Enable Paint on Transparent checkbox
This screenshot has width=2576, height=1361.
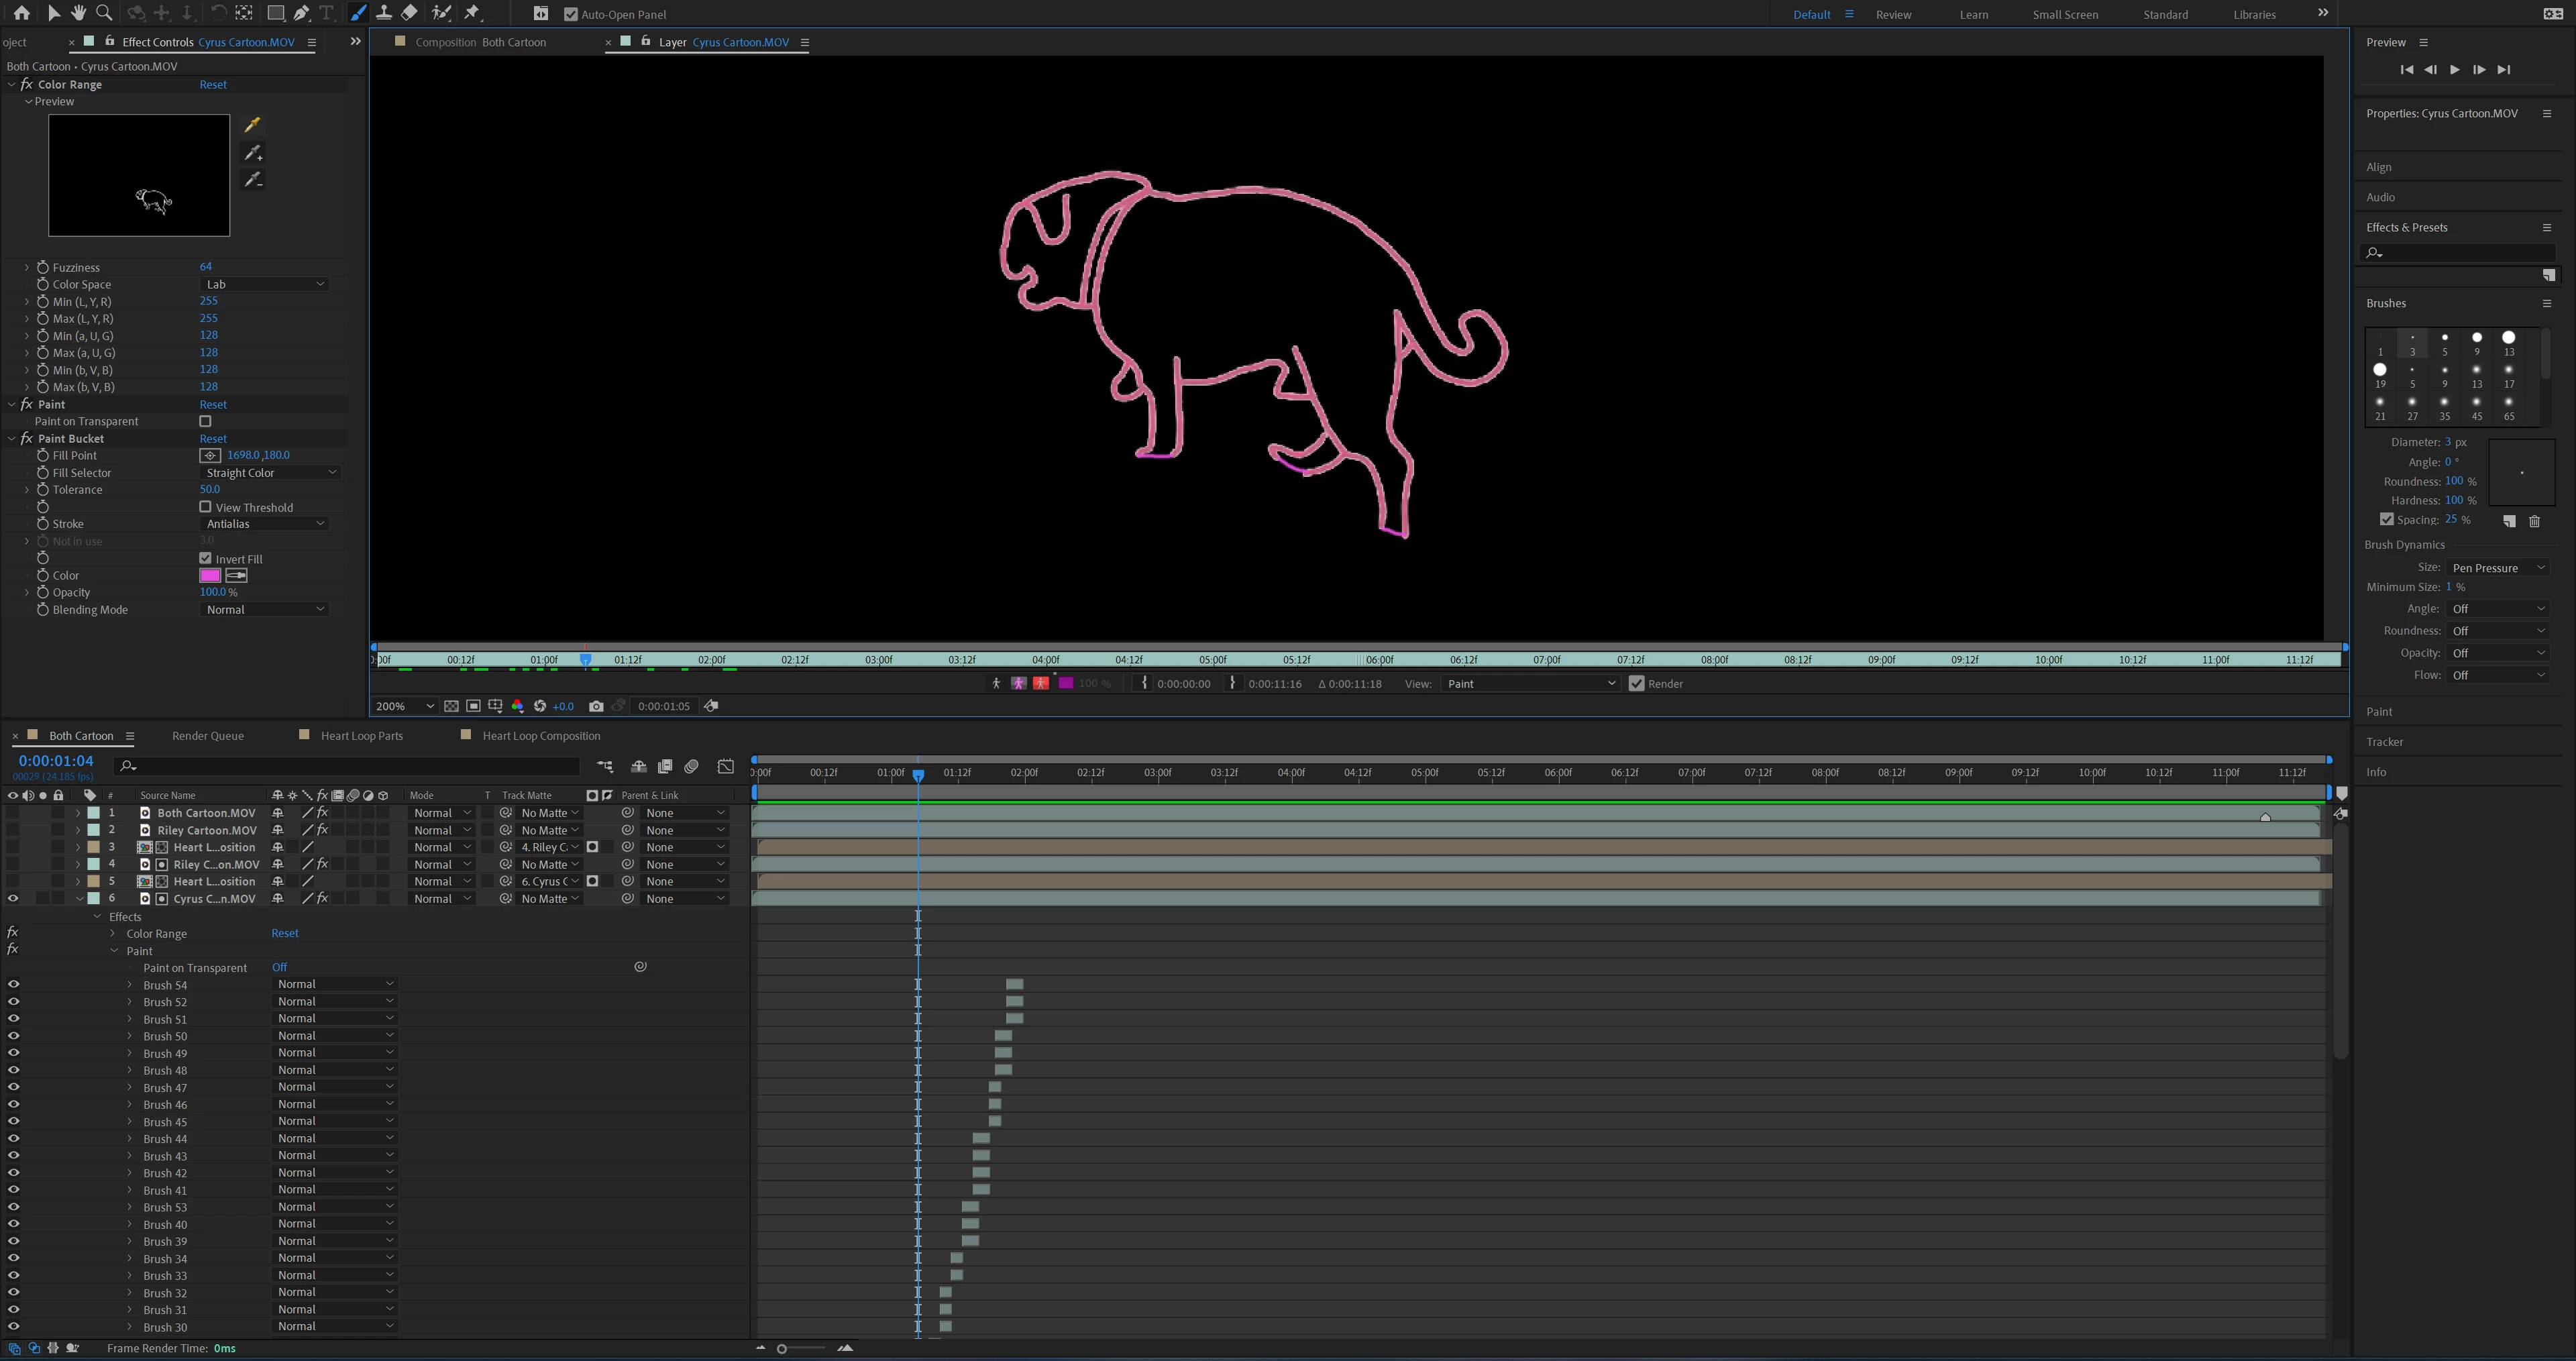tap(205, 421)
